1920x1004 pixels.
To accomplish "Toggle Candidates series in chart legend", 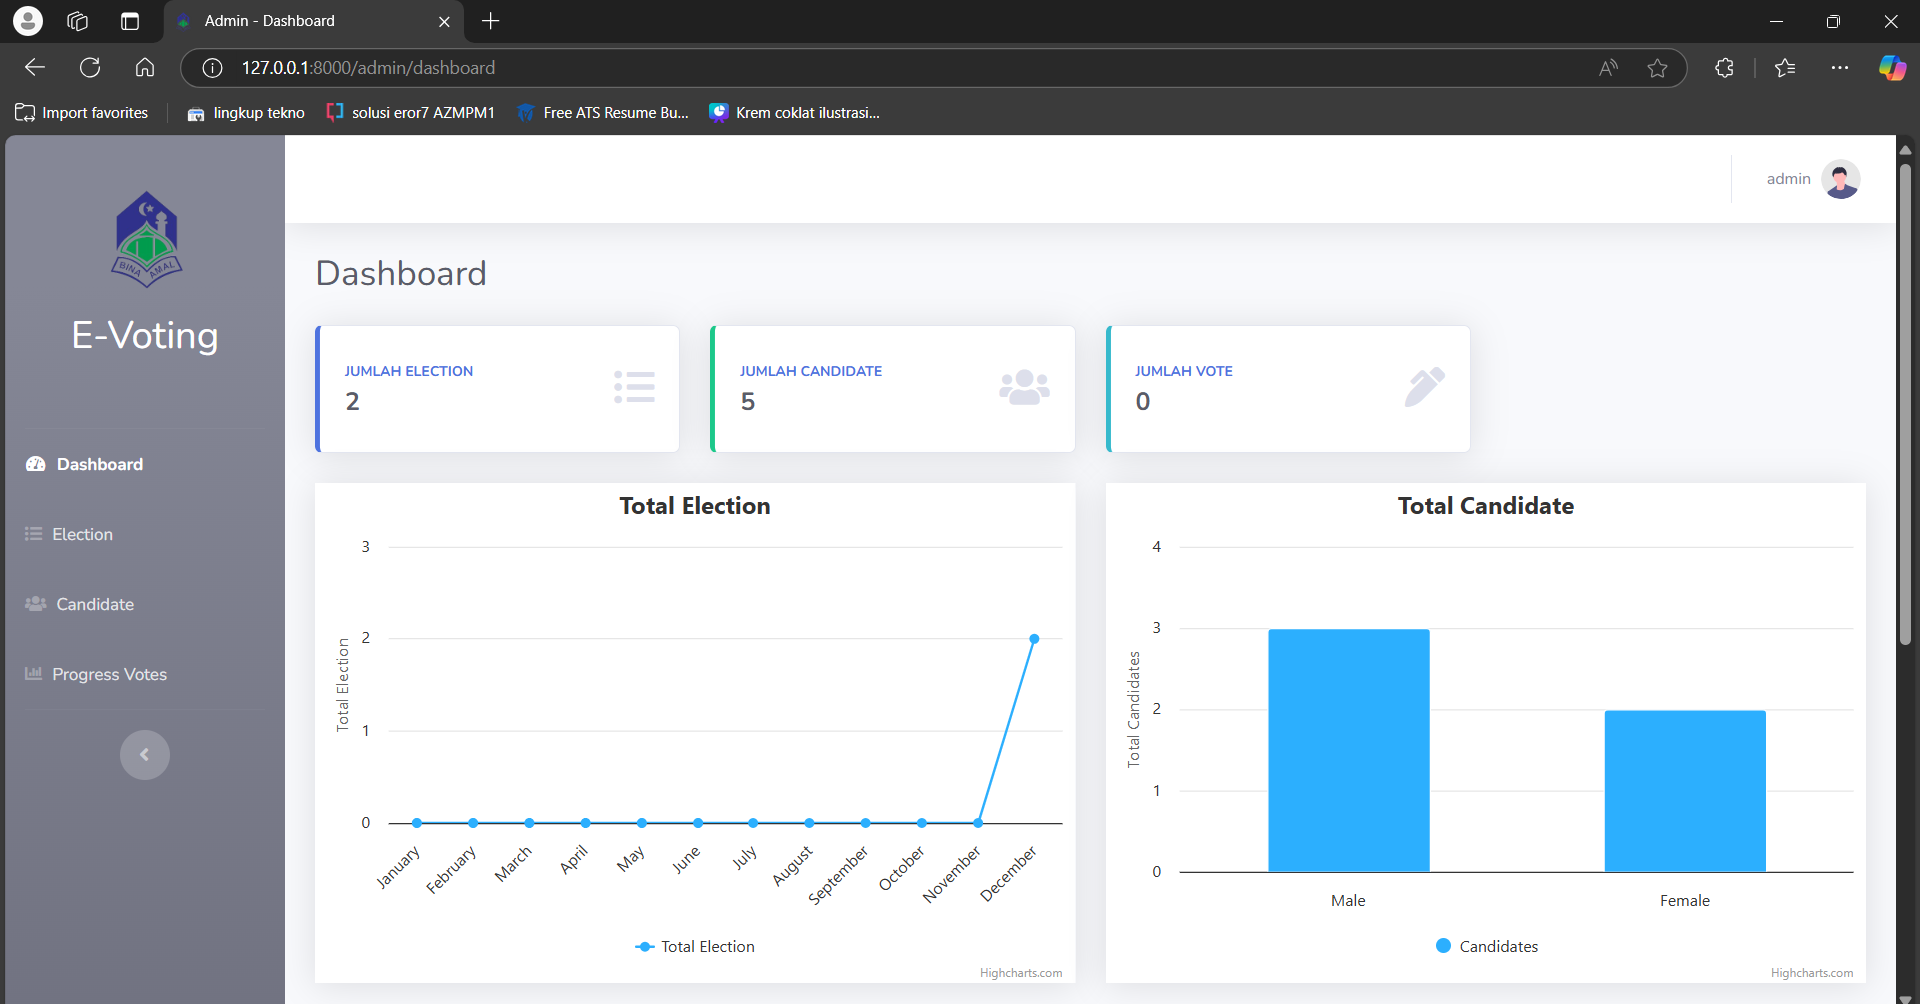I will click(x=1487, y=946).
